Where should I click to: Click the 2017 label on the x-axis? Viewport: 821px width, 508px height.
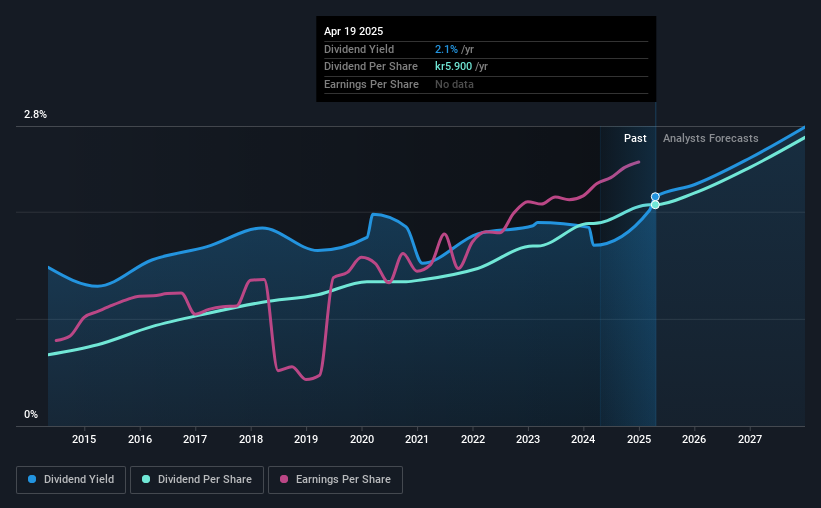[x=195, y=439]
